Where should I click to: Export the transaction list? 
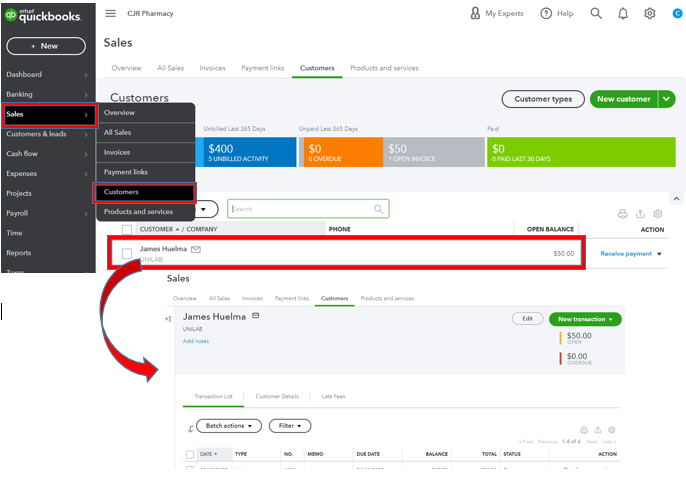tap(598, 430)
